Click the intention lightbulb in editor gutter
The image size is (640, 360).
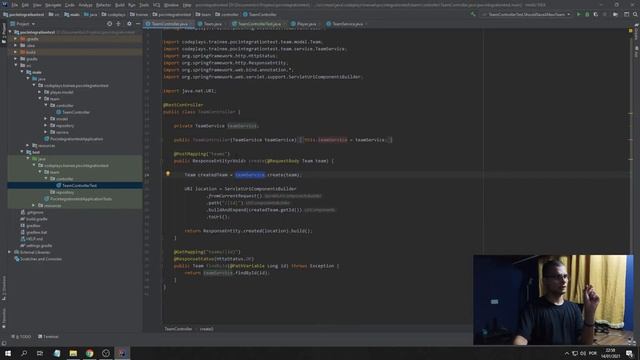tap(168, 174)
